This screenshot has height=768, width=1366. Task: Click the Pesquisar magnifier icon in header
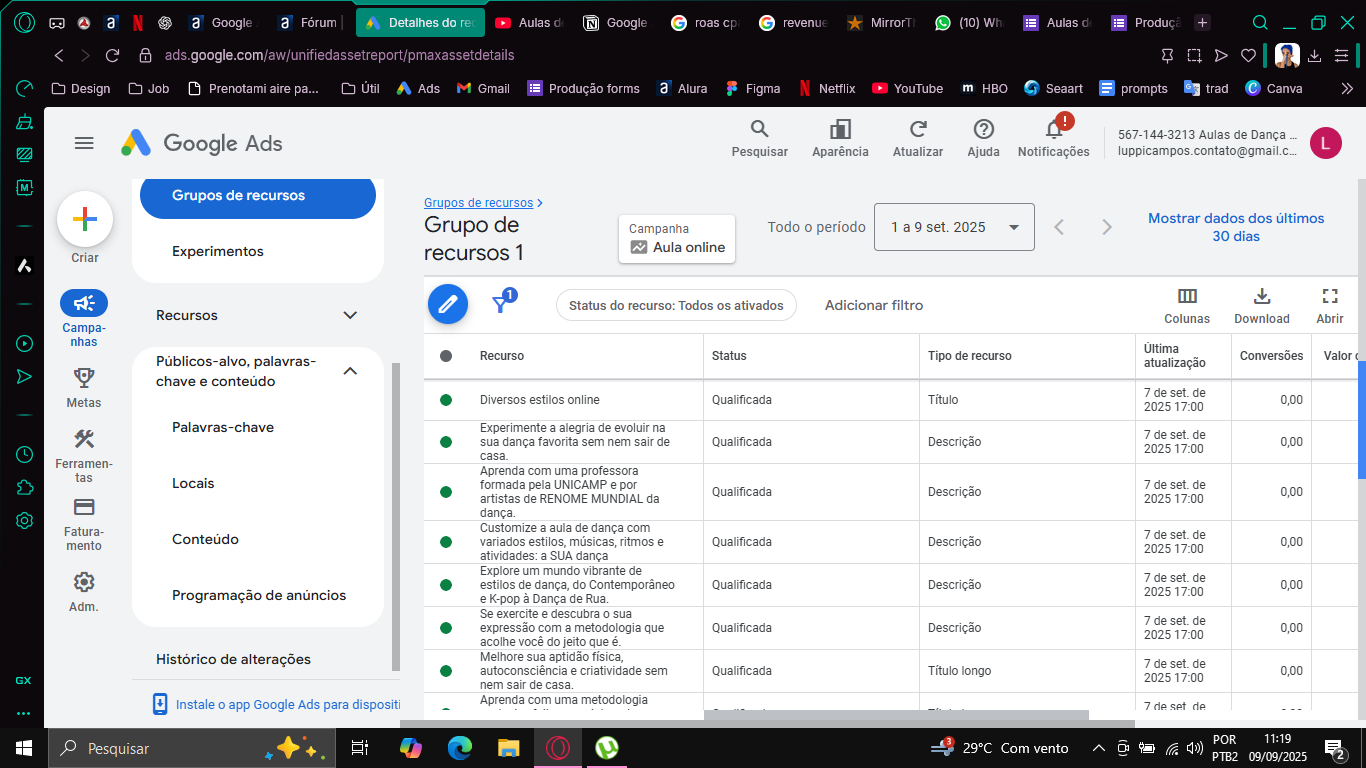(760, 129)
